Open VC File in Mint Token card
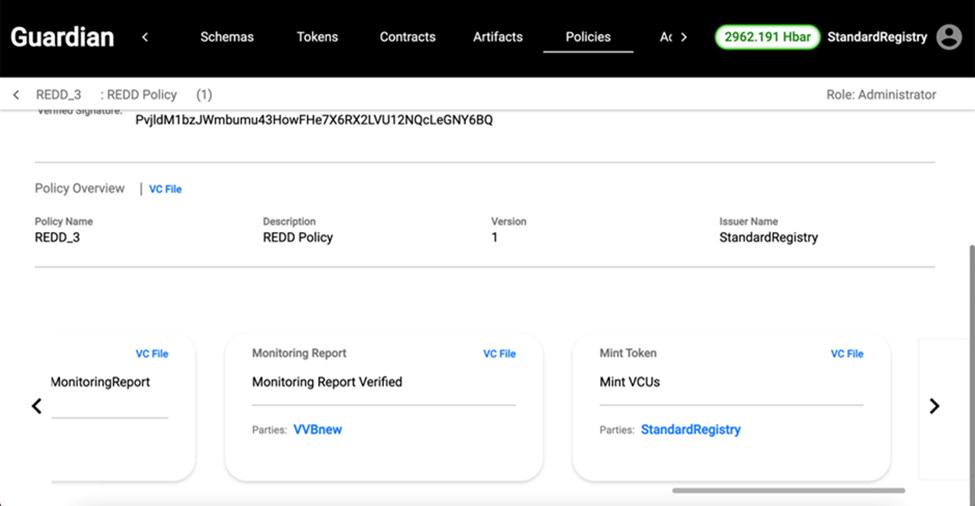The width and height of the screenshot is (975, 506). coord(847,354)
